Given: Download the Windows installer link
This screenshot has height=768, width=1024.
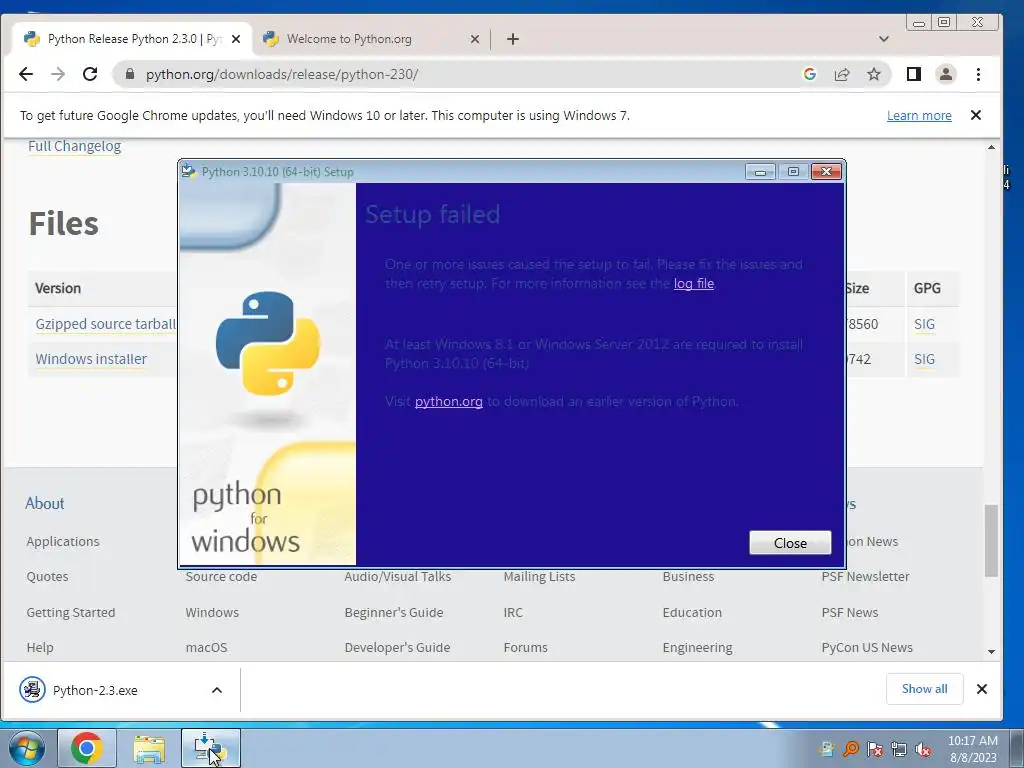Looking at the screenshot, I should [91, 359].
